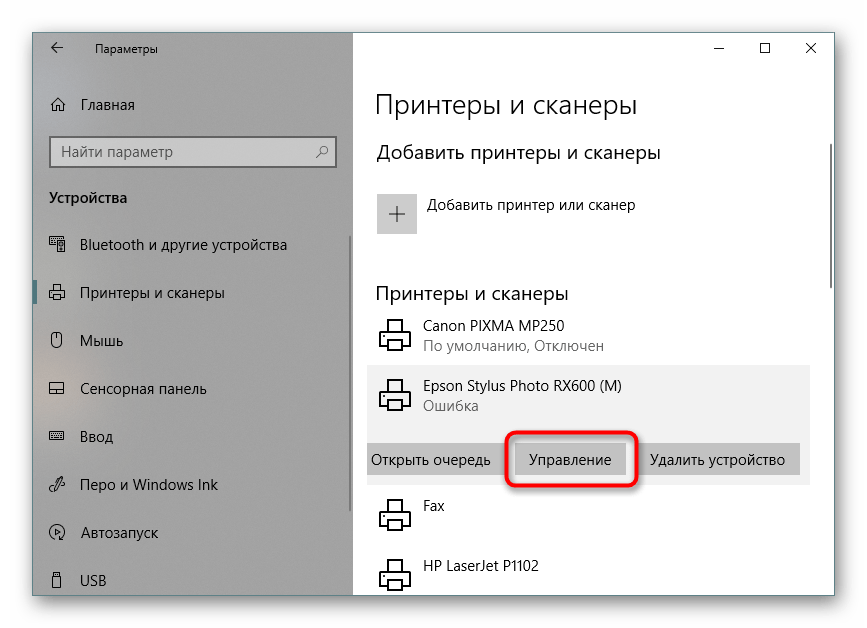The width and height of the screenshot is (867, 628).
Task: Open USB settings via its icon
Action: 55,581
